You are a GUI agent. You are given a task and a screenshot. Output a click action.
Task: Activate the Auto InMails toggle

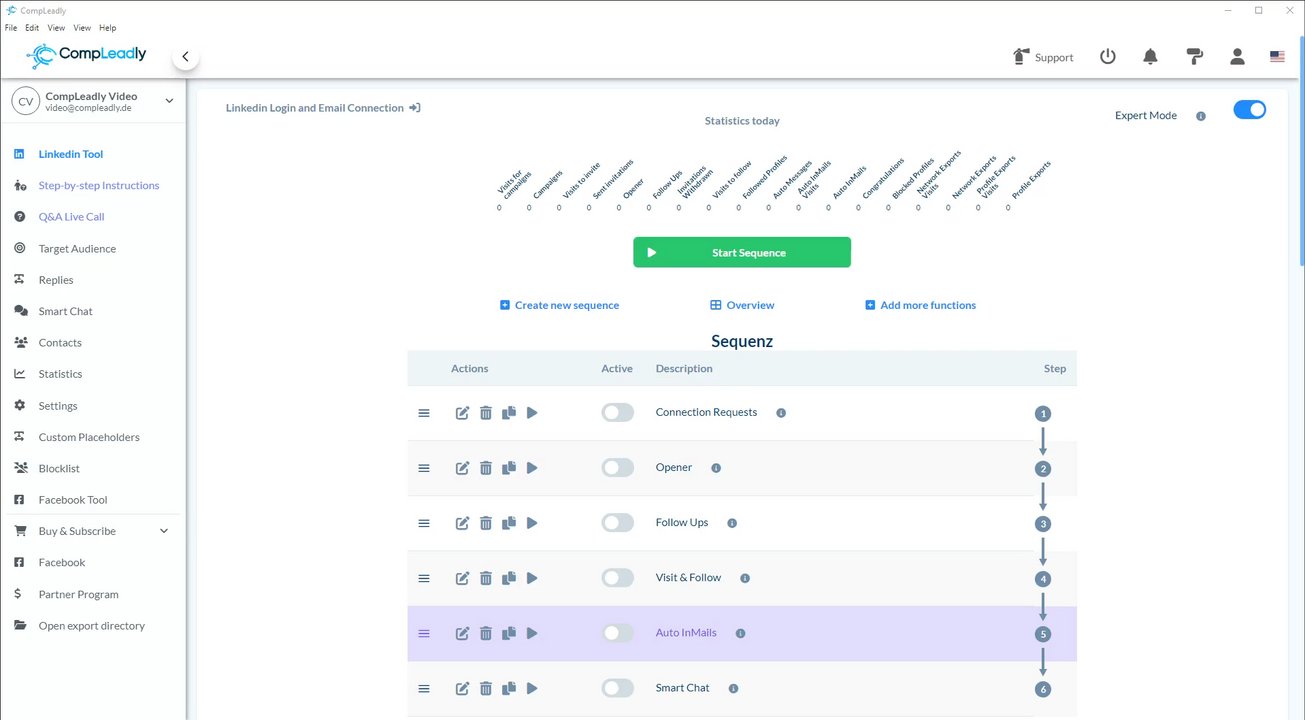[x=617, y=633]
